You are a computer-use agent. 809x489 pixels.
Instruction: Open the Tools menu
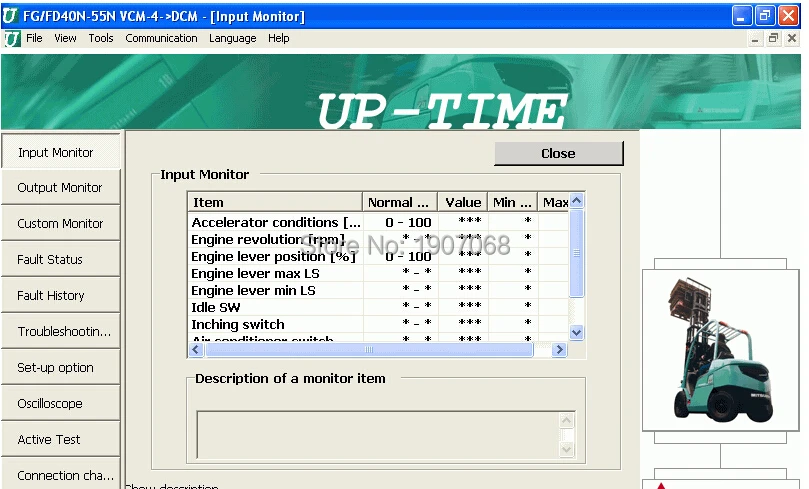(x=101, y=38)
